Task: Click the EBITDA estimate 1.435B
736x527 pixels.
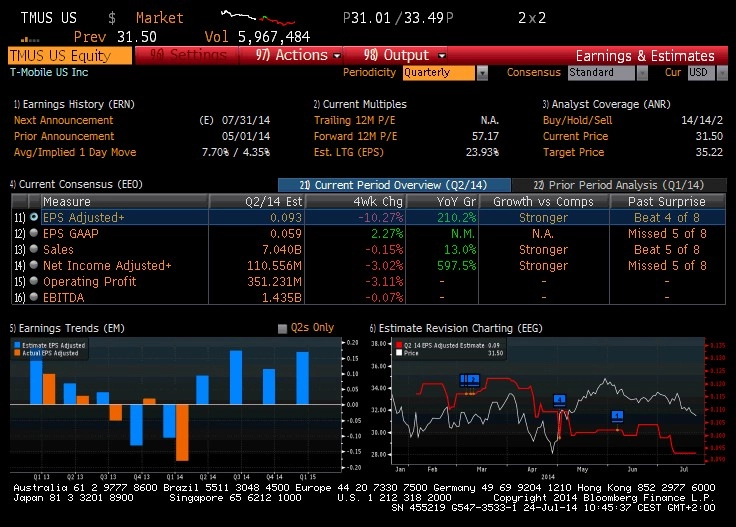Action: (x=282, y=297)
